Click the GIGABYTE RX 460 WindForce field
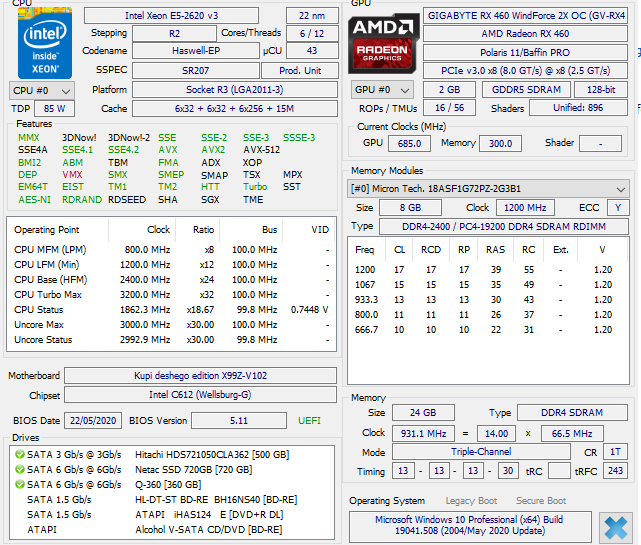Viewport: 641px width, 545px height. click(x=525, y=16)
